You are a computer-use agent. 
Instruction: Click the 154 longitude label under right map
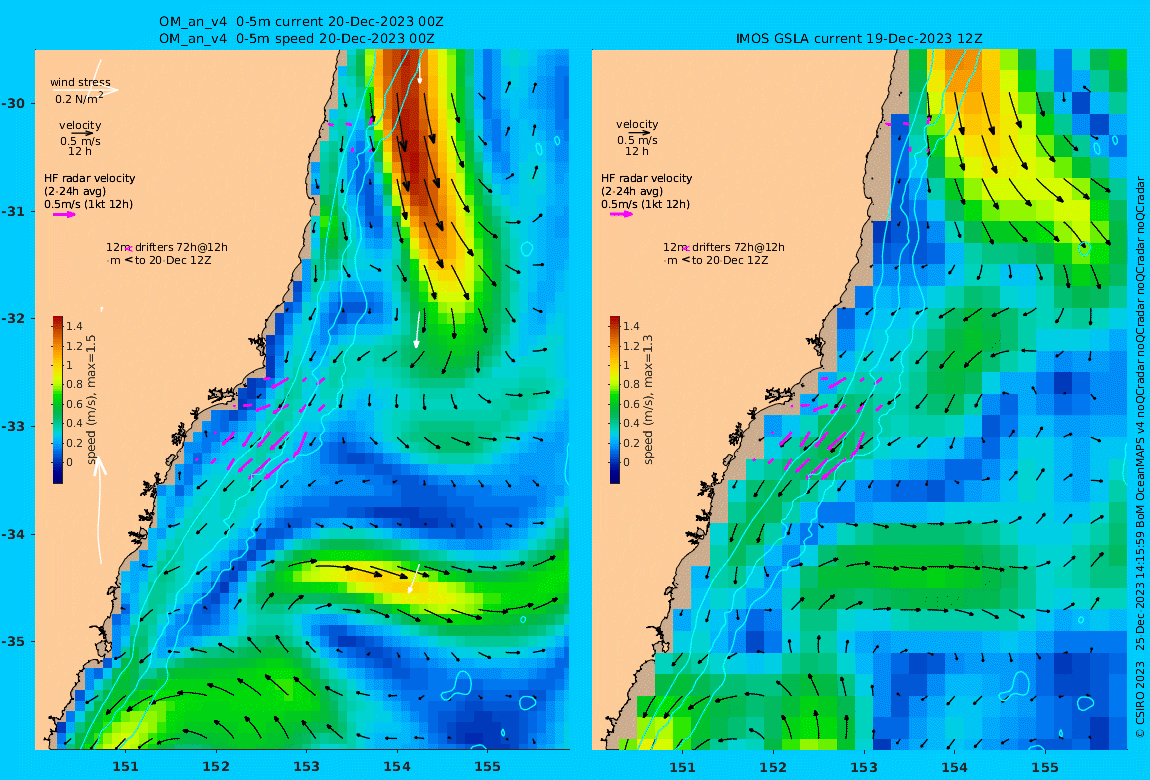pyautogui.click(x=954, y=768)
